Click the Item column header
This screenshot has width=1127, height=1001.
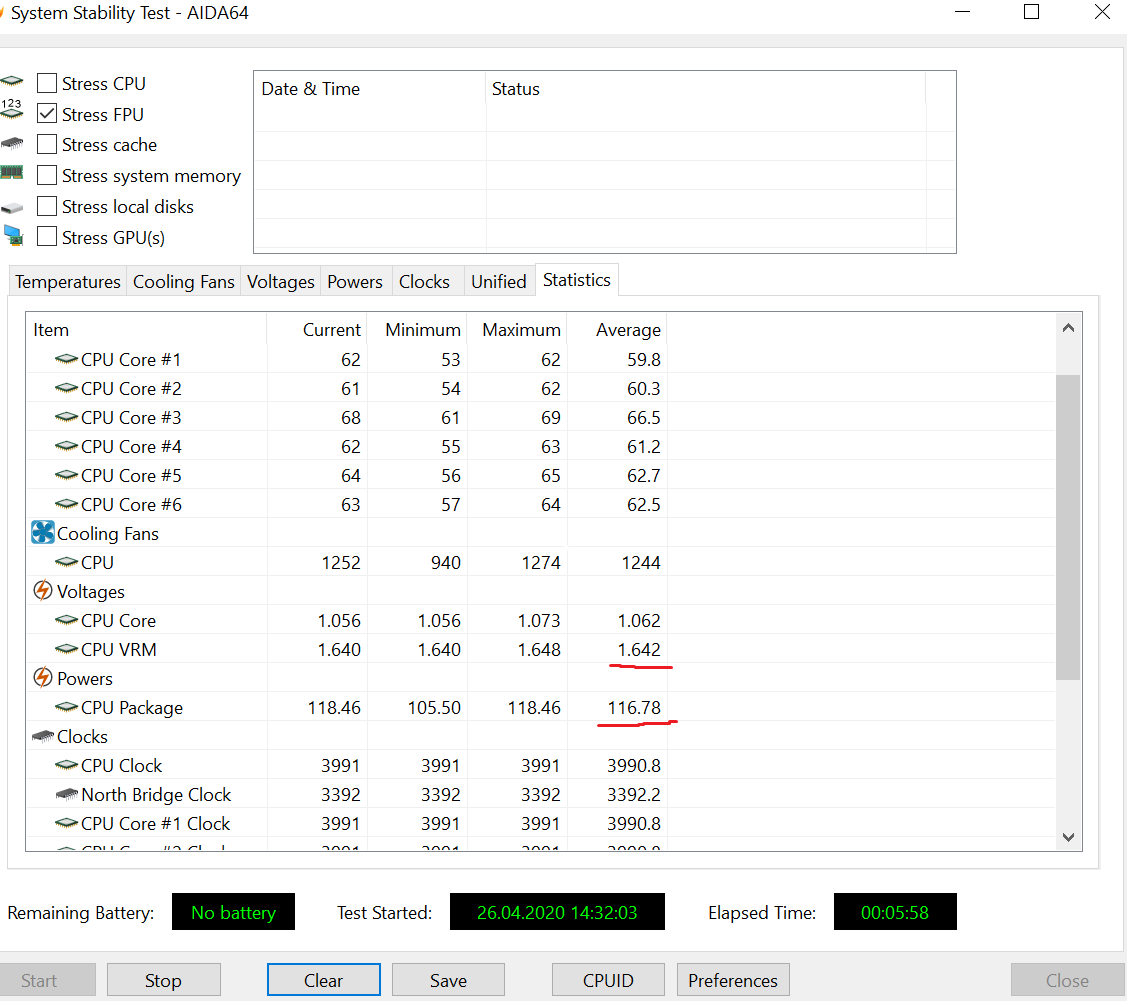(x=146, y=330)
